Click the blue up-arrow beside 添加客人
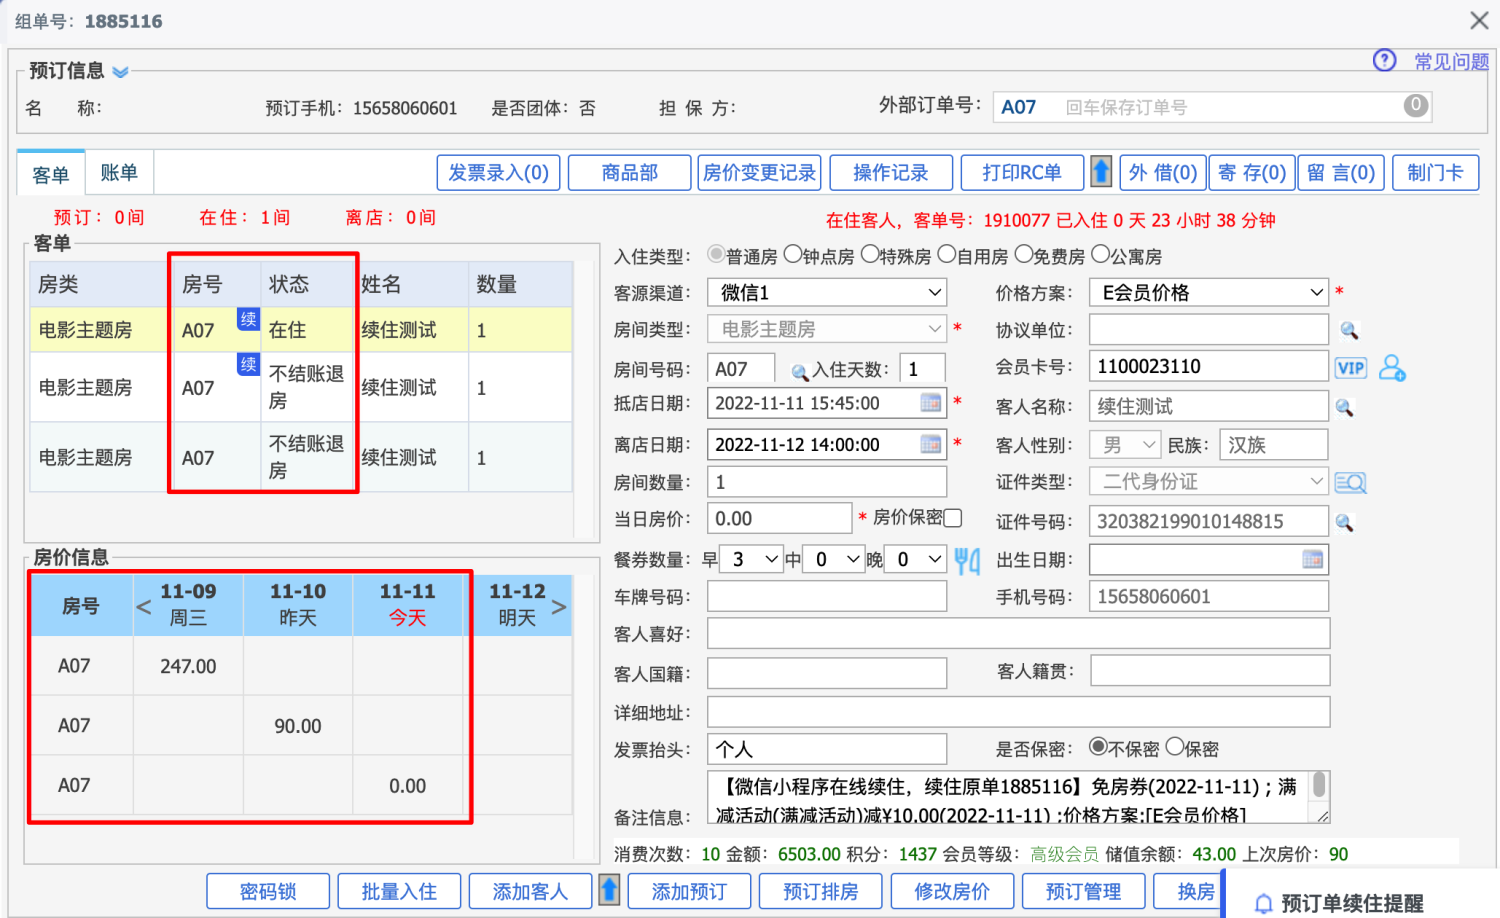Screen dimensions: 1500x918 pyautogui.click(x=609, y=890)
